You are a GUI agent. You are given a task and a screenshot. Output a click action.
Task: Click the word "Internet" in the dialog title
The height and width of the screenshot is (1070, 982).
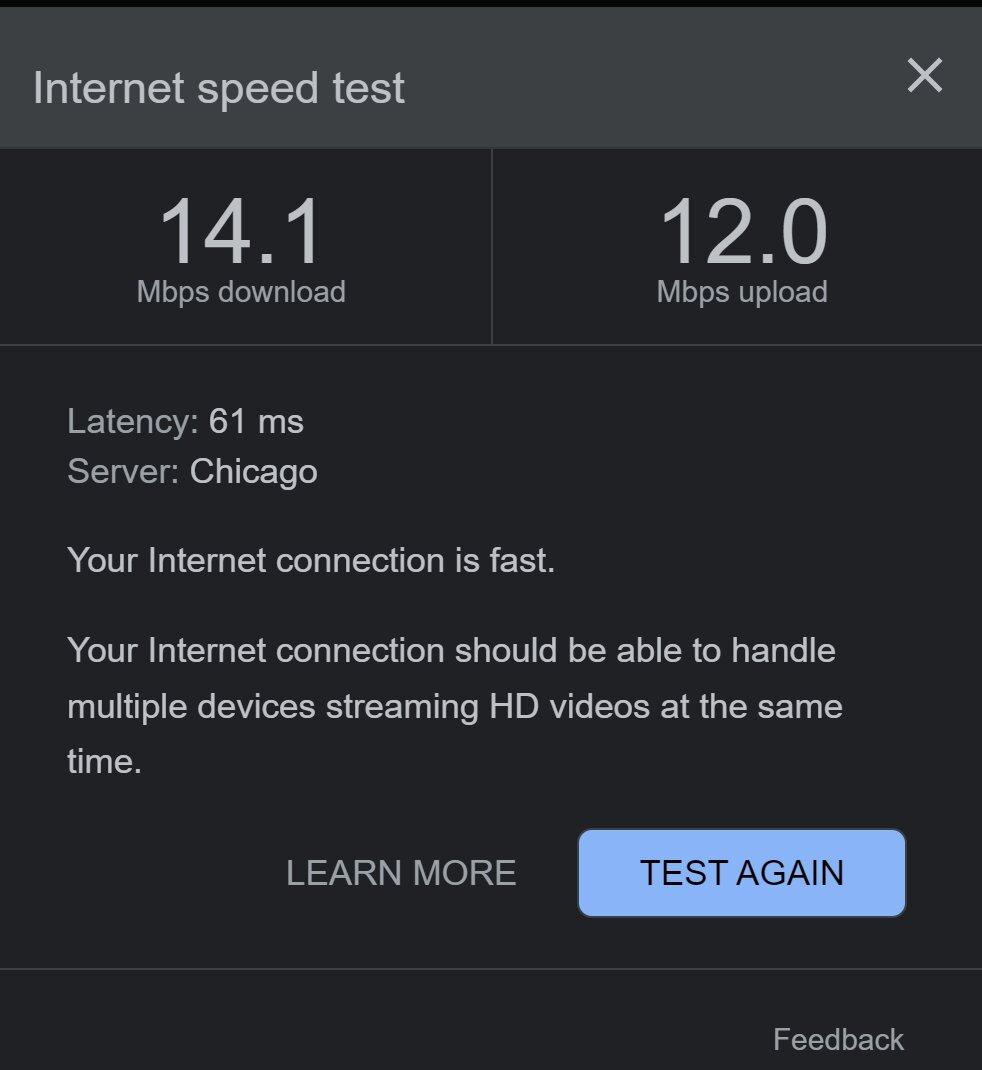[x=108, y=88]
